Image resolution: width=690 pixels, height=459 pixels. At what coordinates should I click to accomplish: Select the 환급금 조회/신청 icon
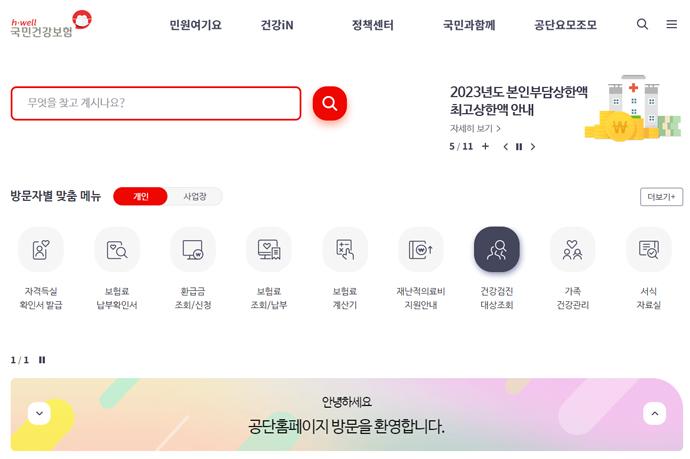tap(193, 250)
